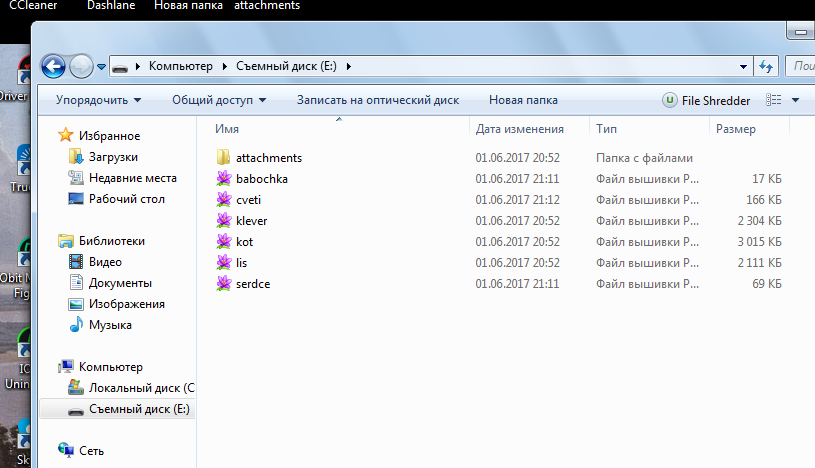Expand the arrow after Компьютер in address bar
Screen dimensions: 815x468
pos(225,67)
